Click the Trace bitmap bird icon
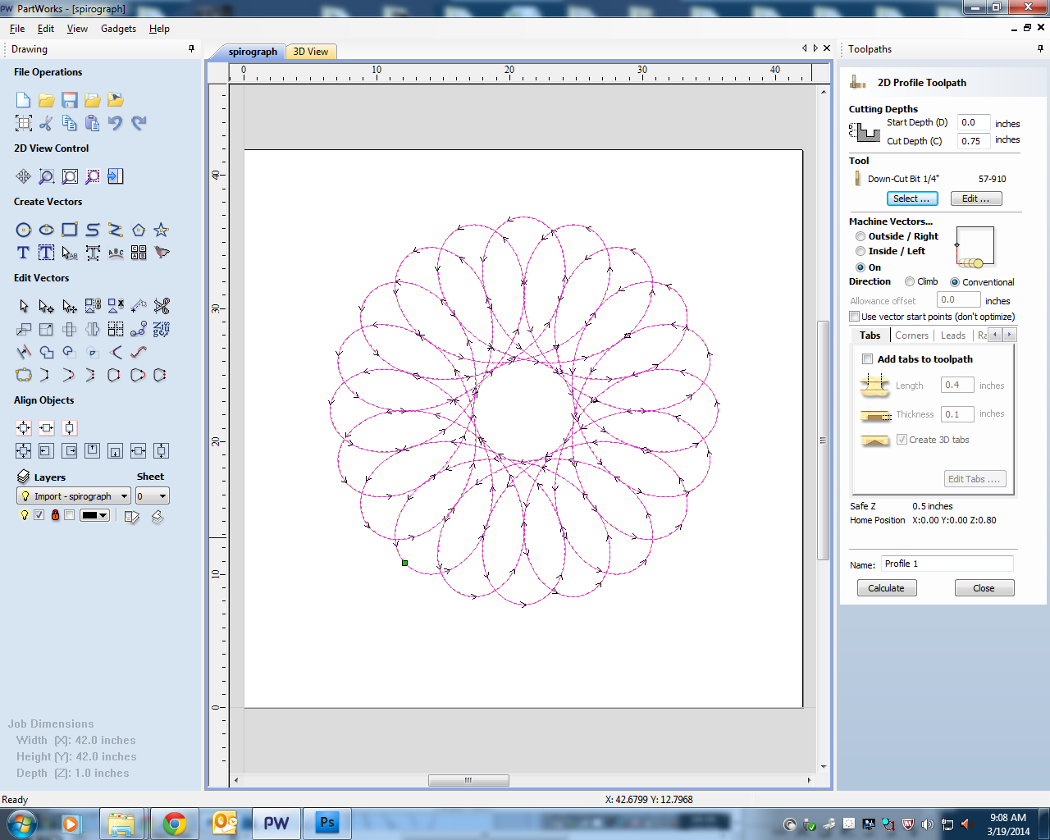The image size is (1050, 840). (161, 253)
